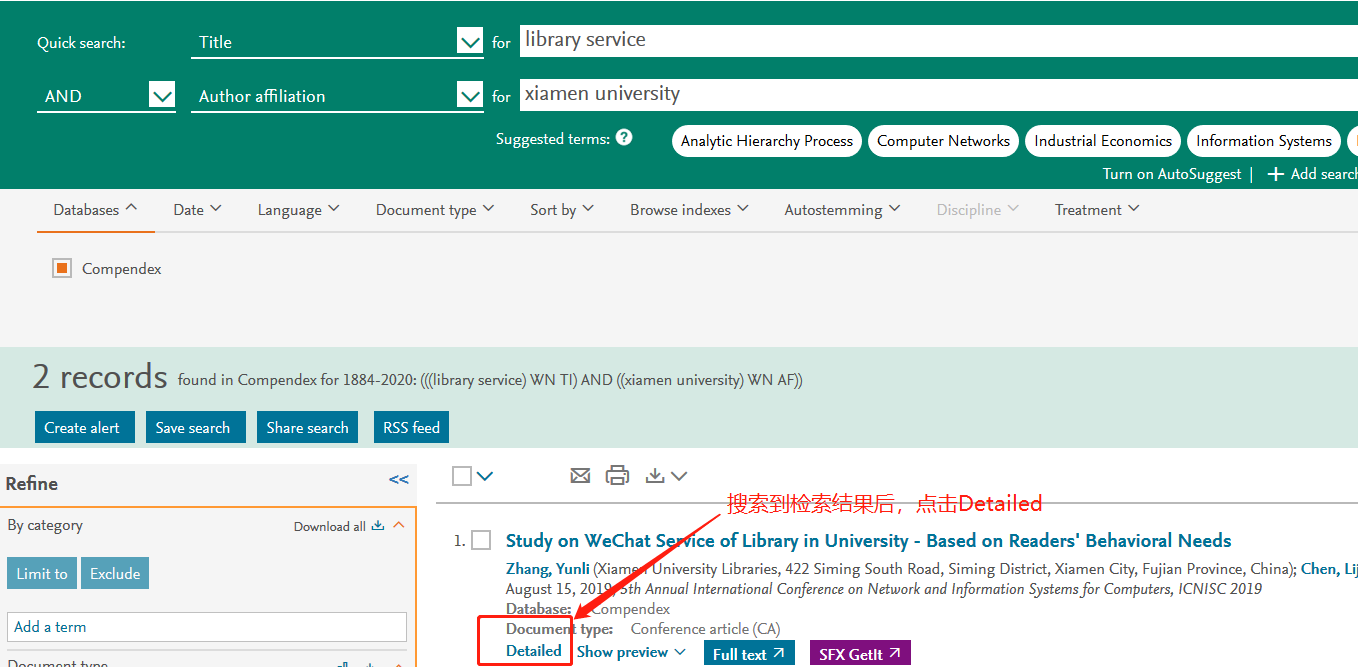Click the plus icon for Add search field
Image resolution: width=1358 pixels, height=667 pixels.
click(1275, 174)
